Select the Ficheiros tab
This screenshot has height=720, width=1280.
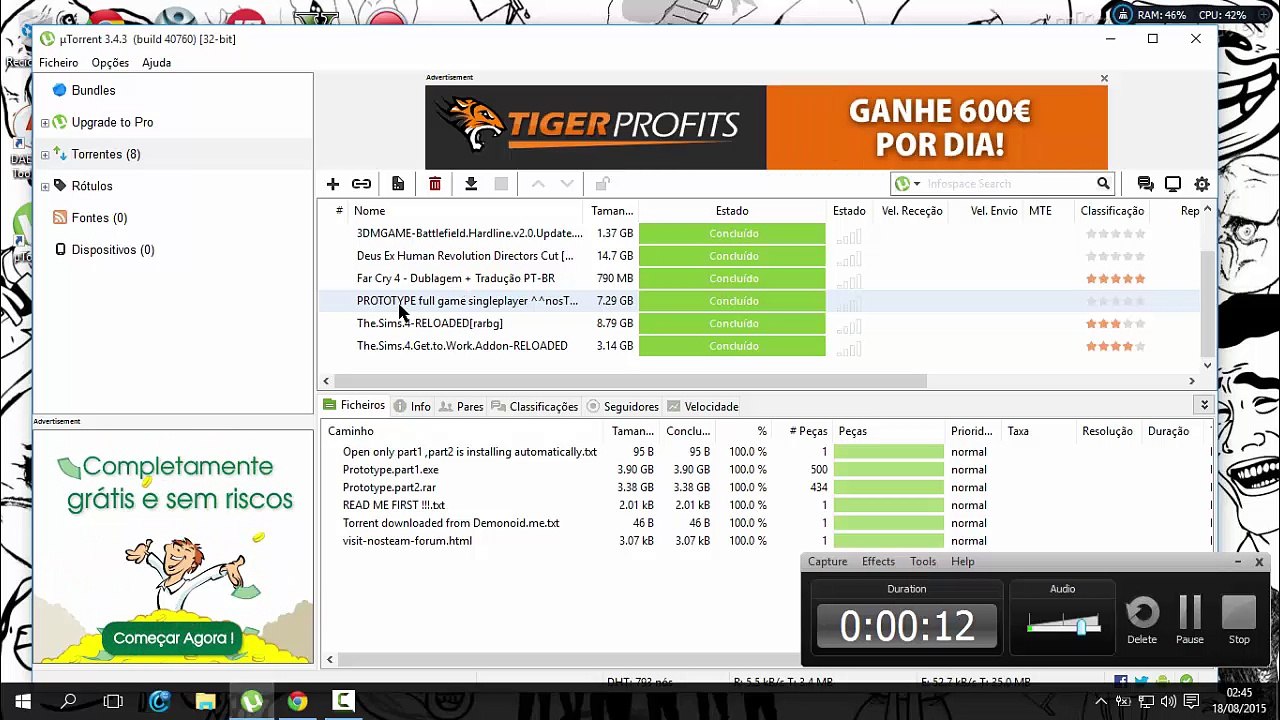354,405
